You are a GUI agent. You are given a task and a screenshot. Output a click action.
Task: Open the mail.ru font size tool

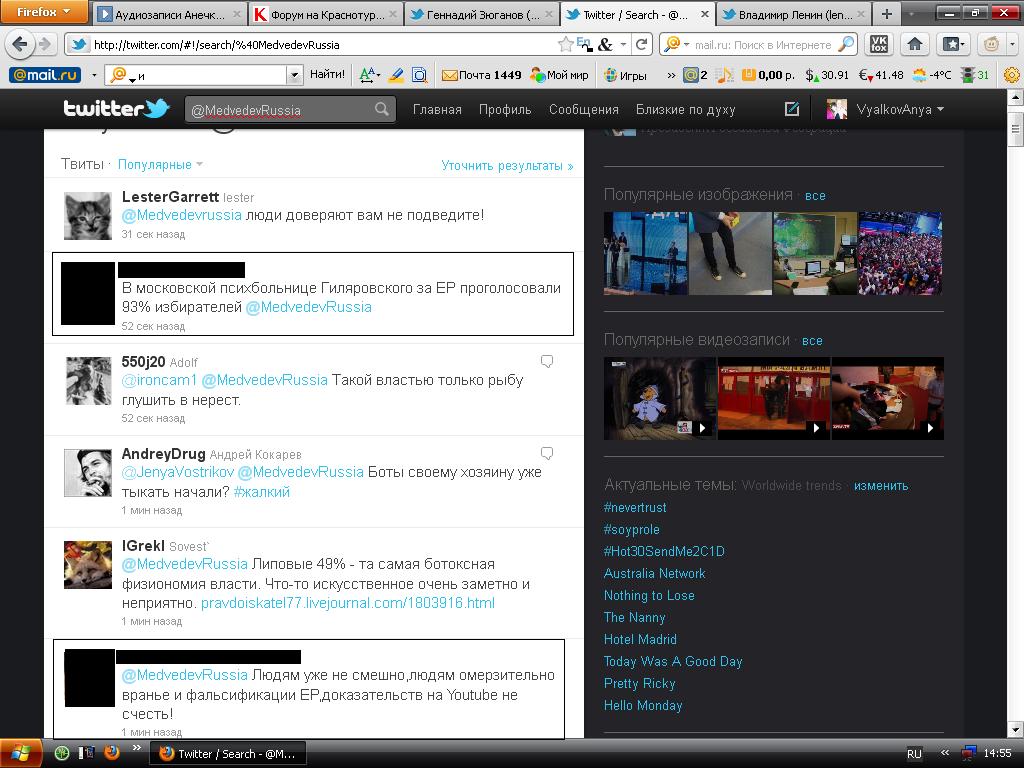[368, 75]
